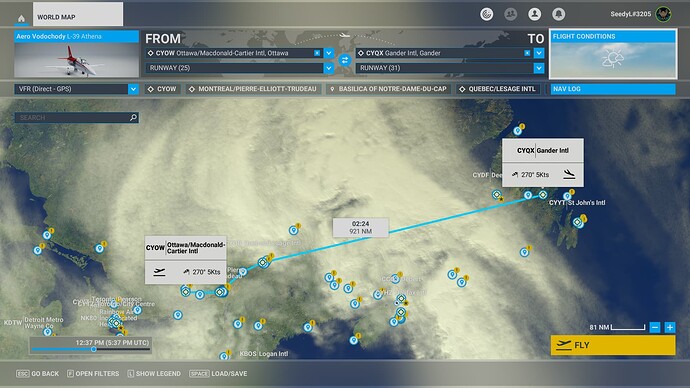This screenshot has width=690, height=388.
Task: Click the Gander airport marker on route
Action: 543,194
